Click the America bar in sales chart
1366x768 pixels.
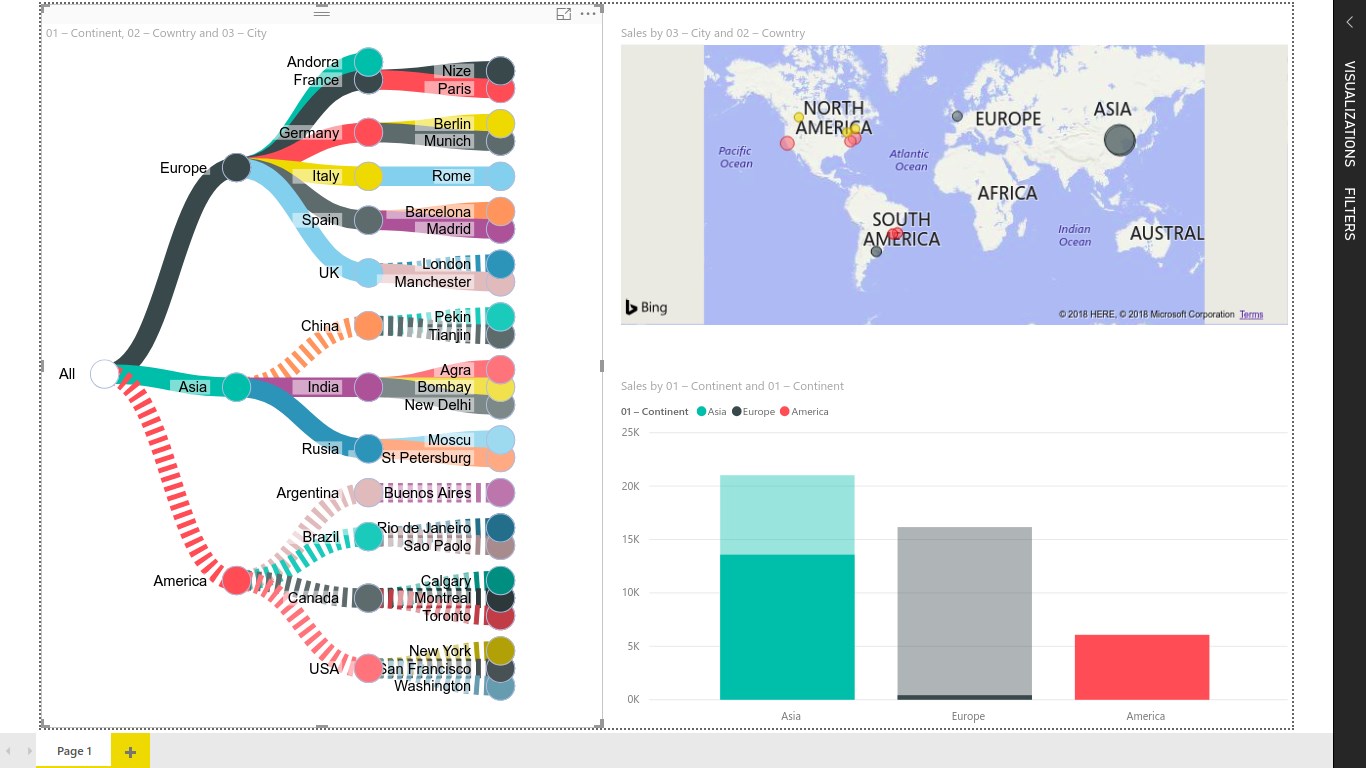tap(1142, 667)
